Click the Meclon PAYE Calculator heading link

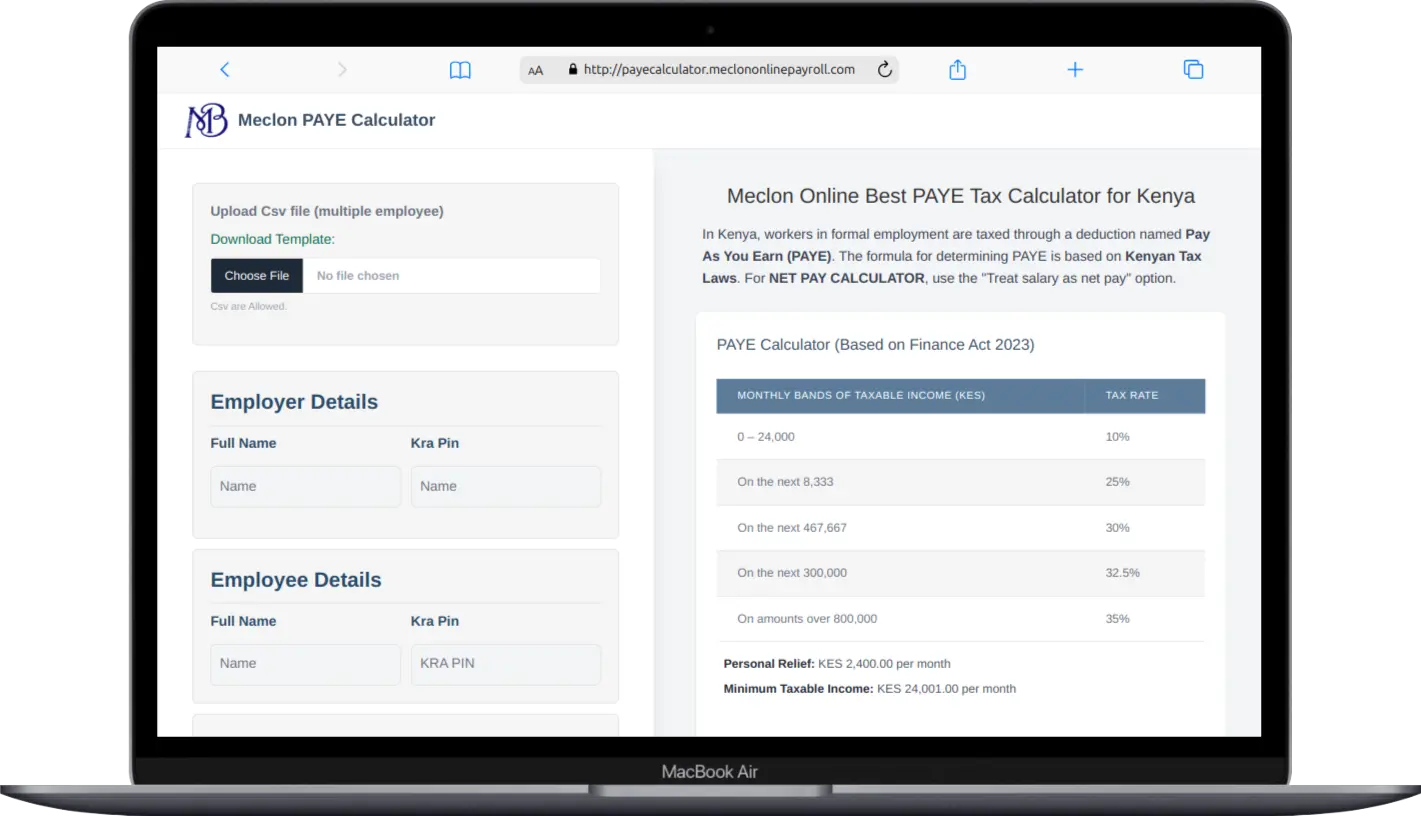[x=336, y=120]
